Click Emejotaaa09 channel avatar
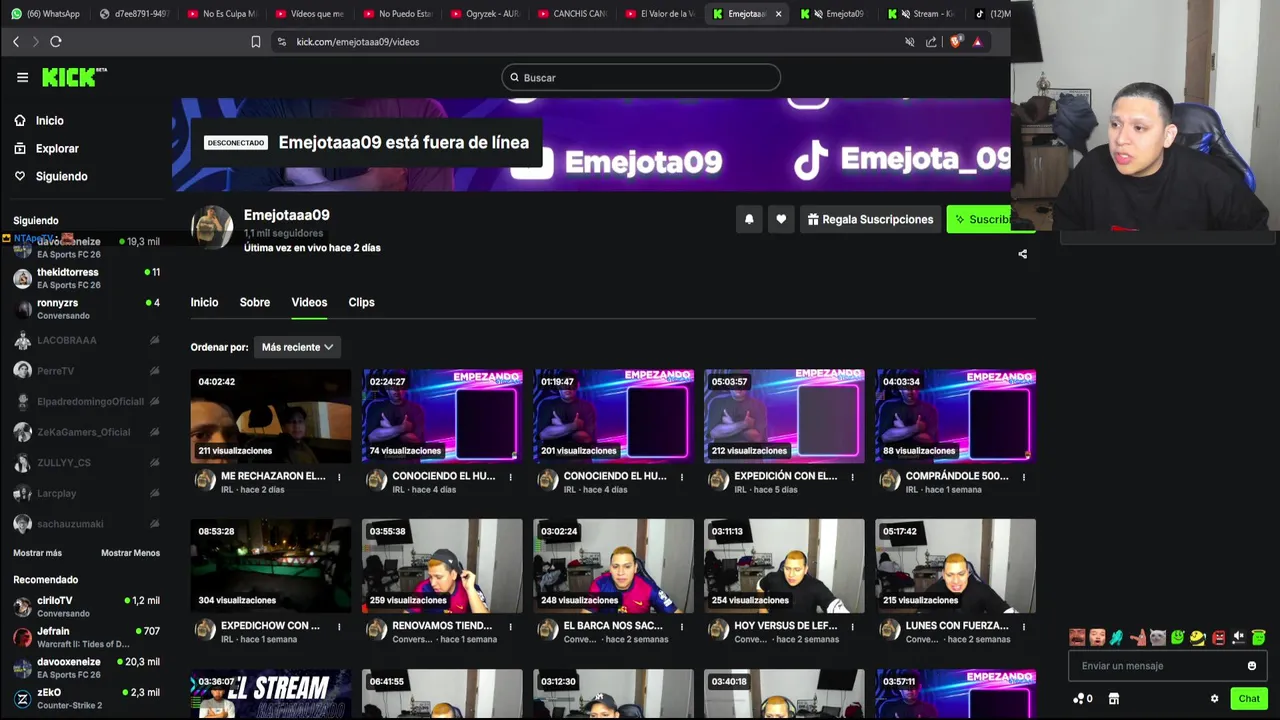Screen dimensions: 1280x720 point(212,228)
